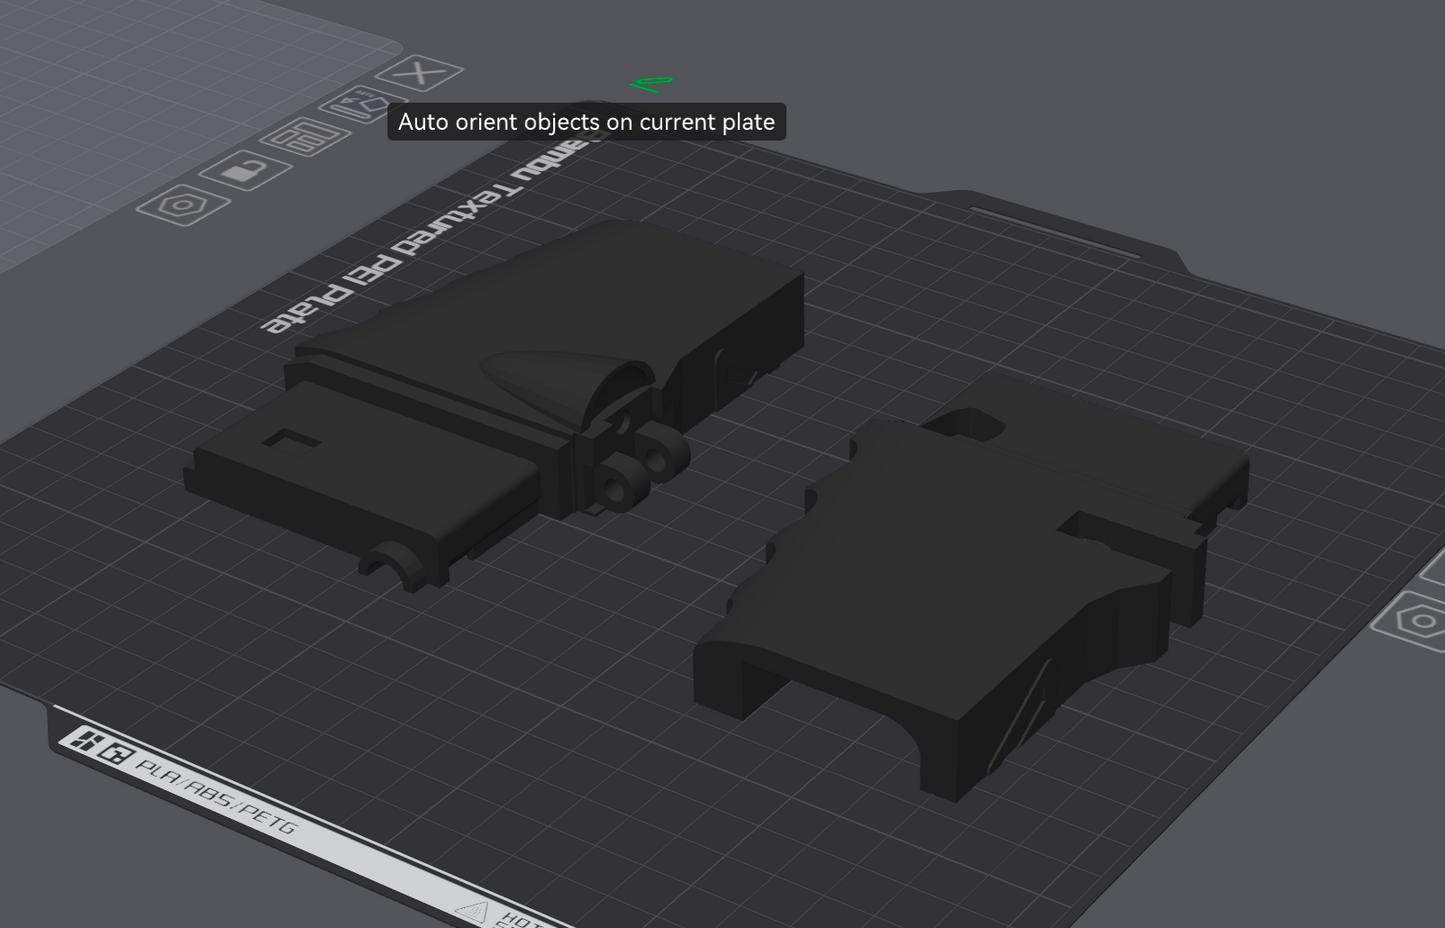Click the Bambu Lab logo on the plate edge

pos(86,740)
